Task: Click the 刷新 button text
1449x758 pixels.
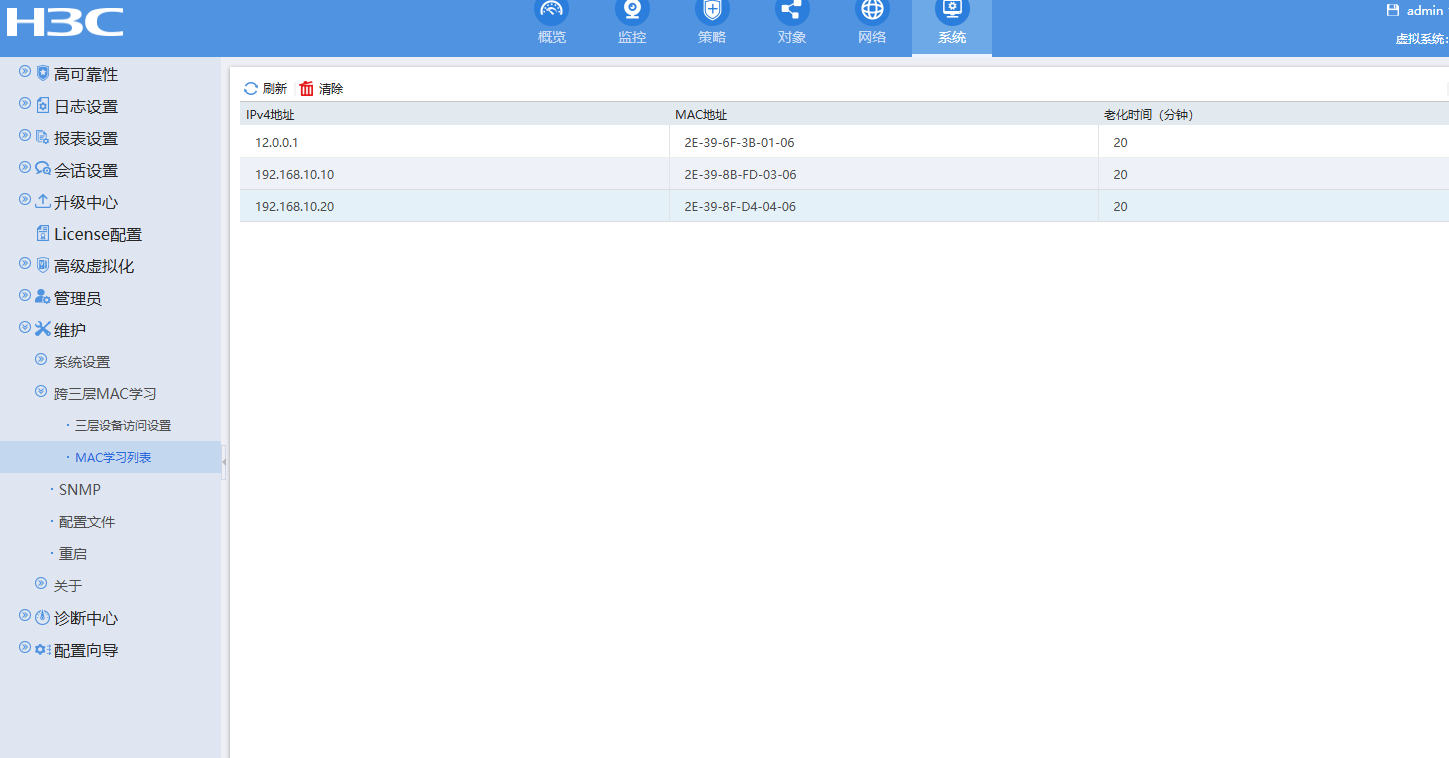Action: [x=275, y=89]
